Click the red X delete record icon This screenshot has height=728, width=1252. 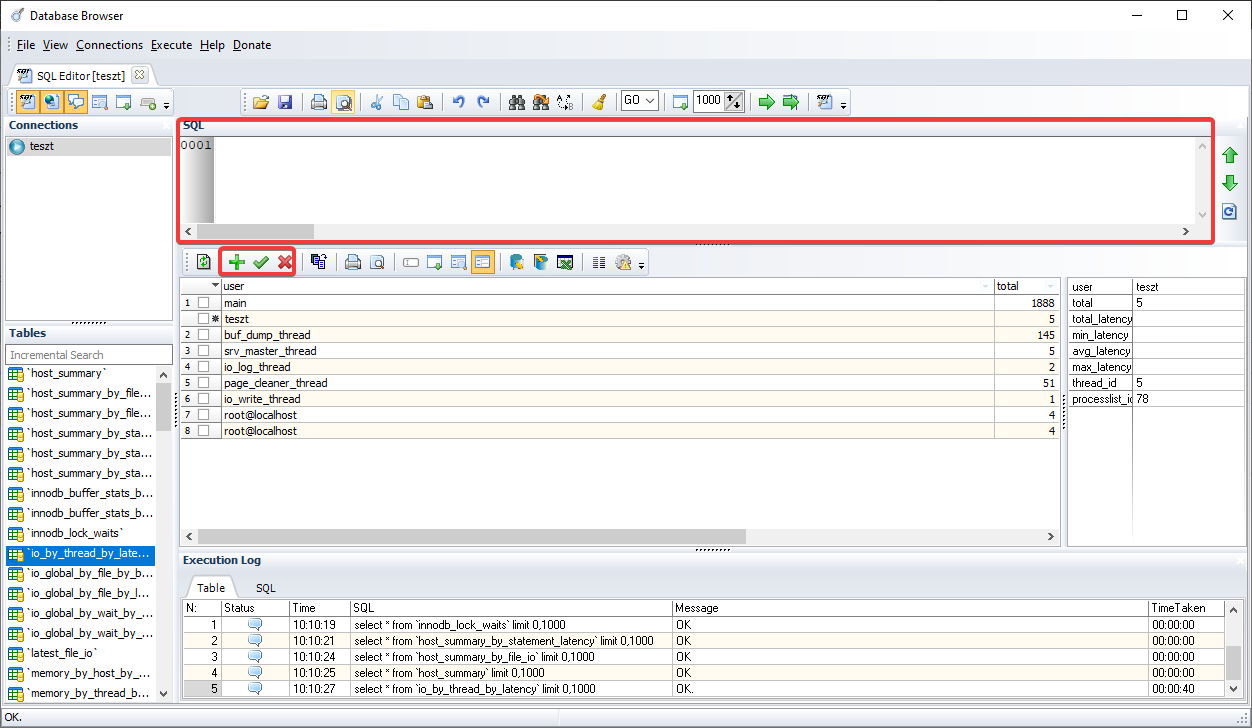click(285, 262)
